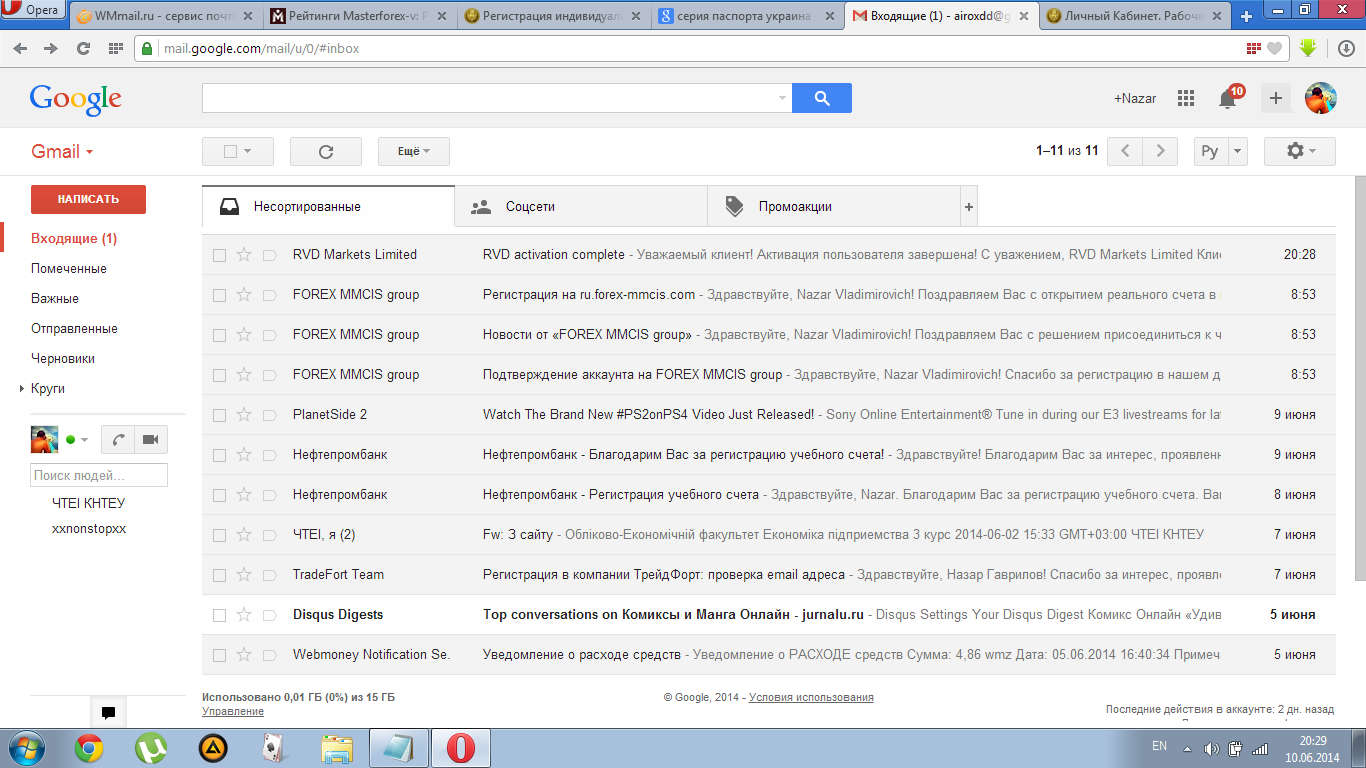Click the +Nazar profile link
The width and height of the screenshot is (1366, 768).
click(x=1135, y=98)
